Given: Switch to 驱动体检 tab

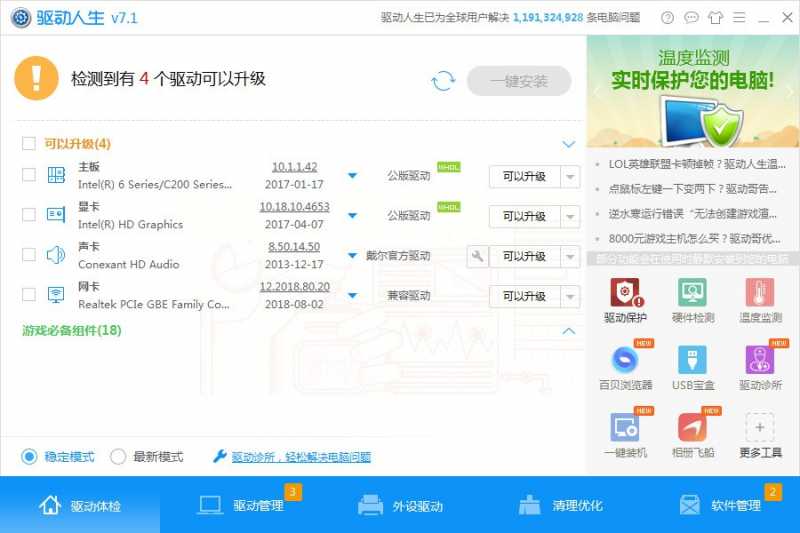Looking at the screenshot, I should (80, 505).
